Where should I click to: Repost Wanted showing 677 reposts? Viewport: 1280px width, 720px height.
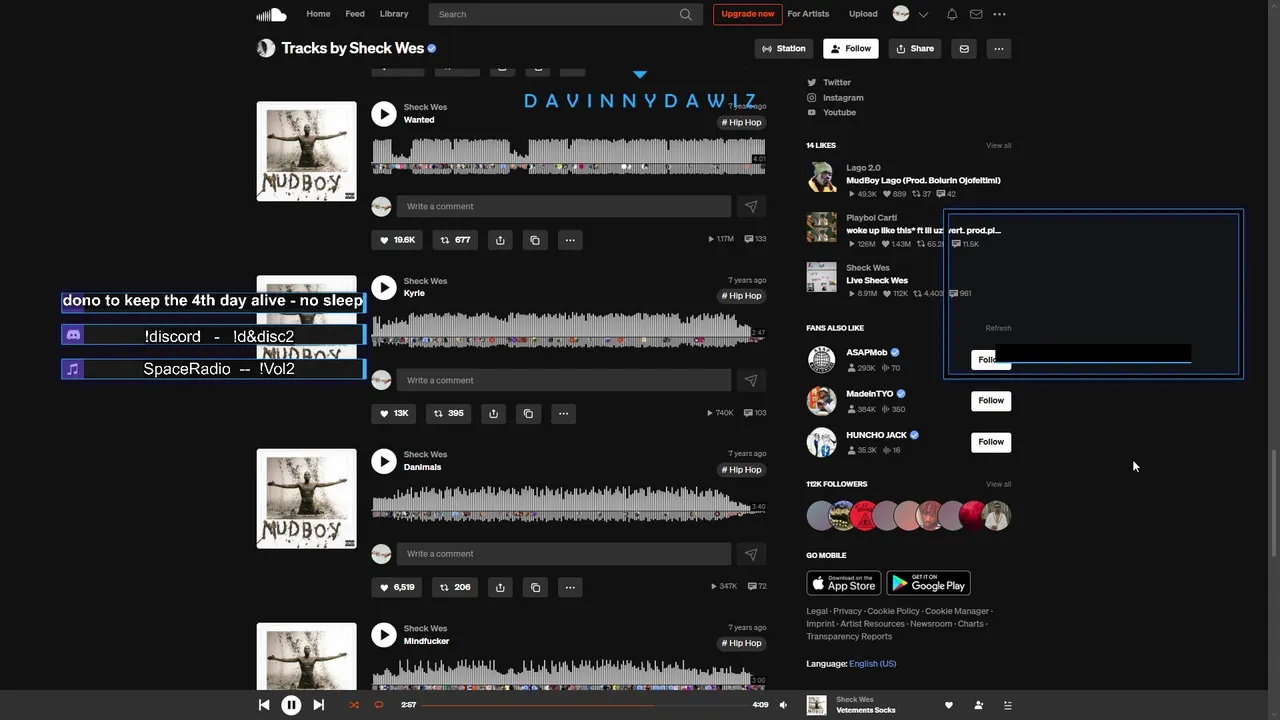pyautogui.click(x=455, y=240)
